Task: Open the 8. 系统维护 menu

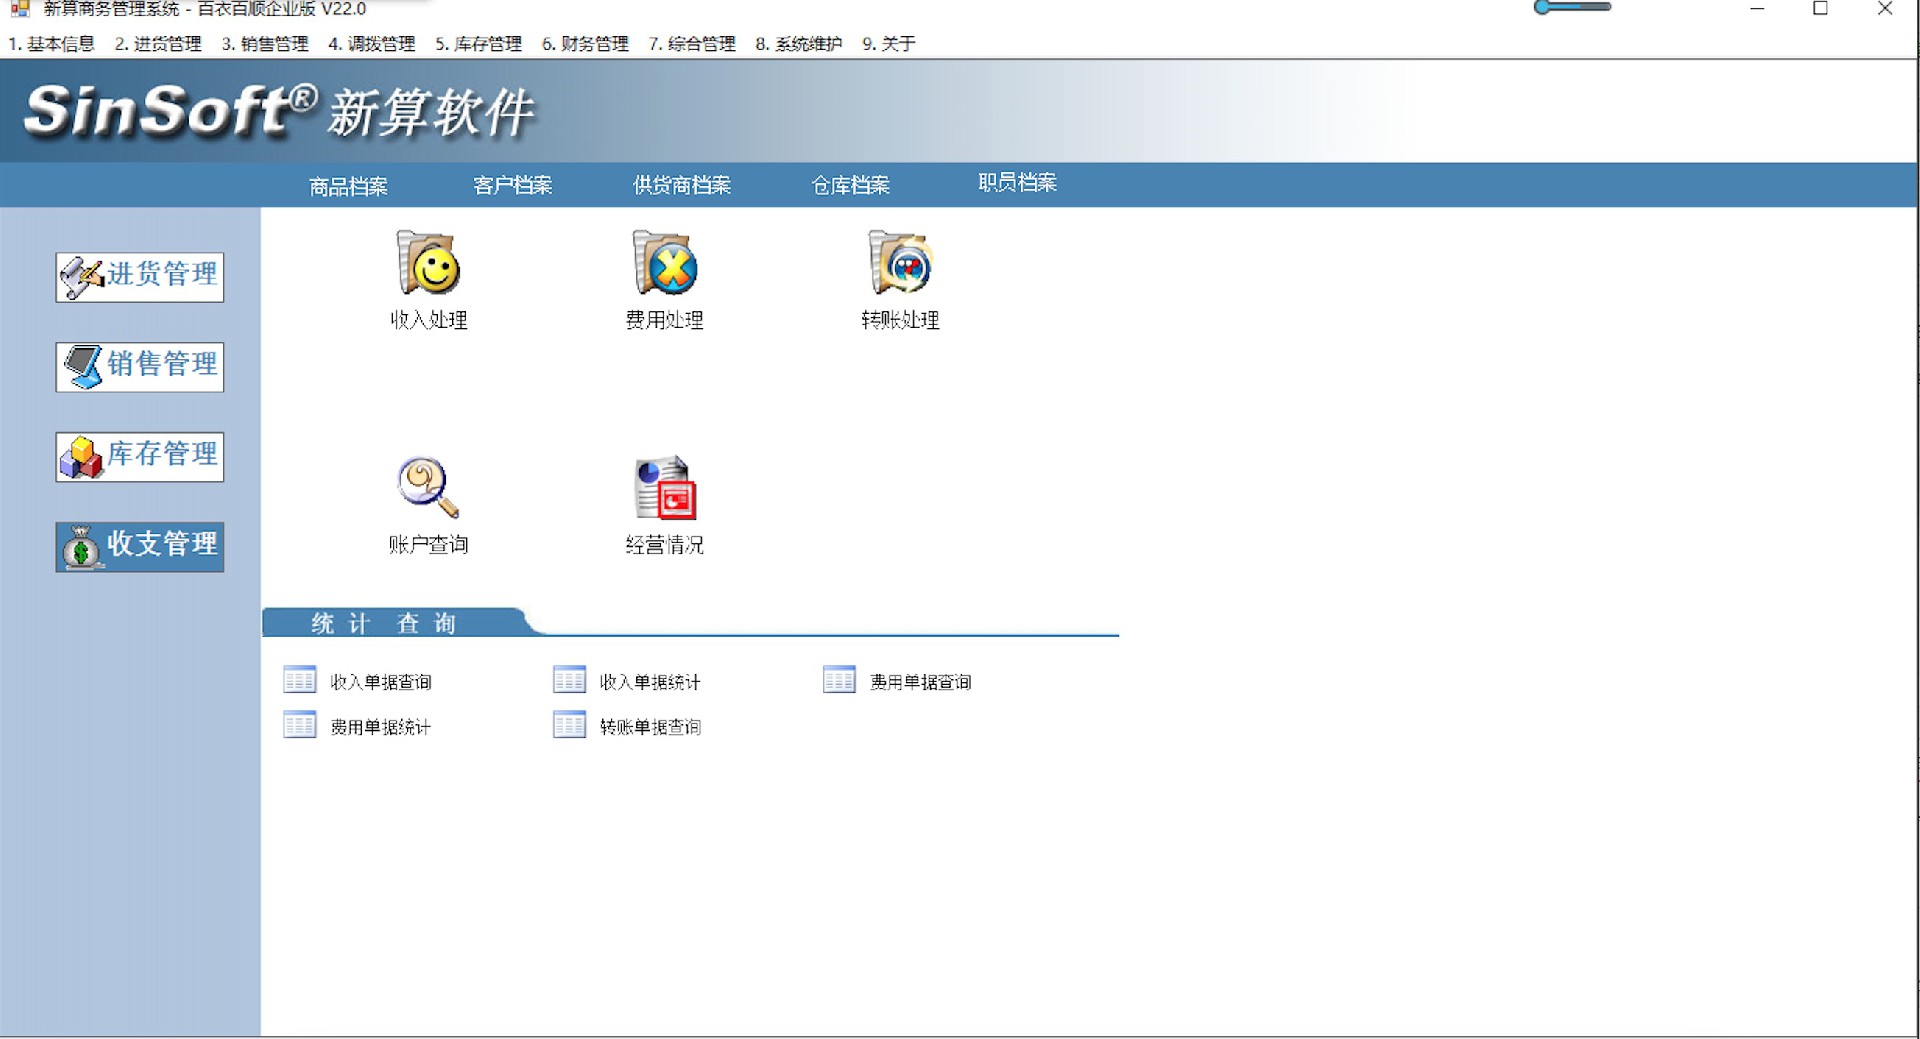Action: (799, 44)
